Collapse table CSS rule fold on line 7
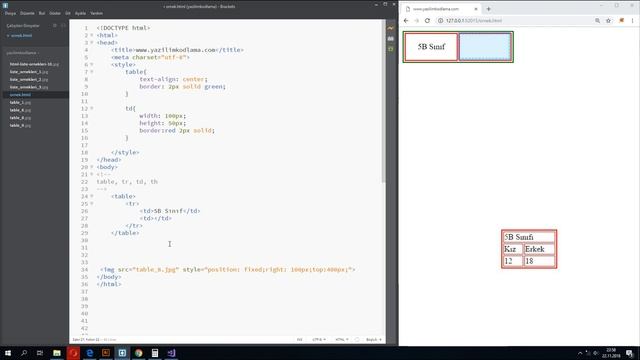This screenshot has width=640, height=360. pyautogui.click(x=92, y=72)
